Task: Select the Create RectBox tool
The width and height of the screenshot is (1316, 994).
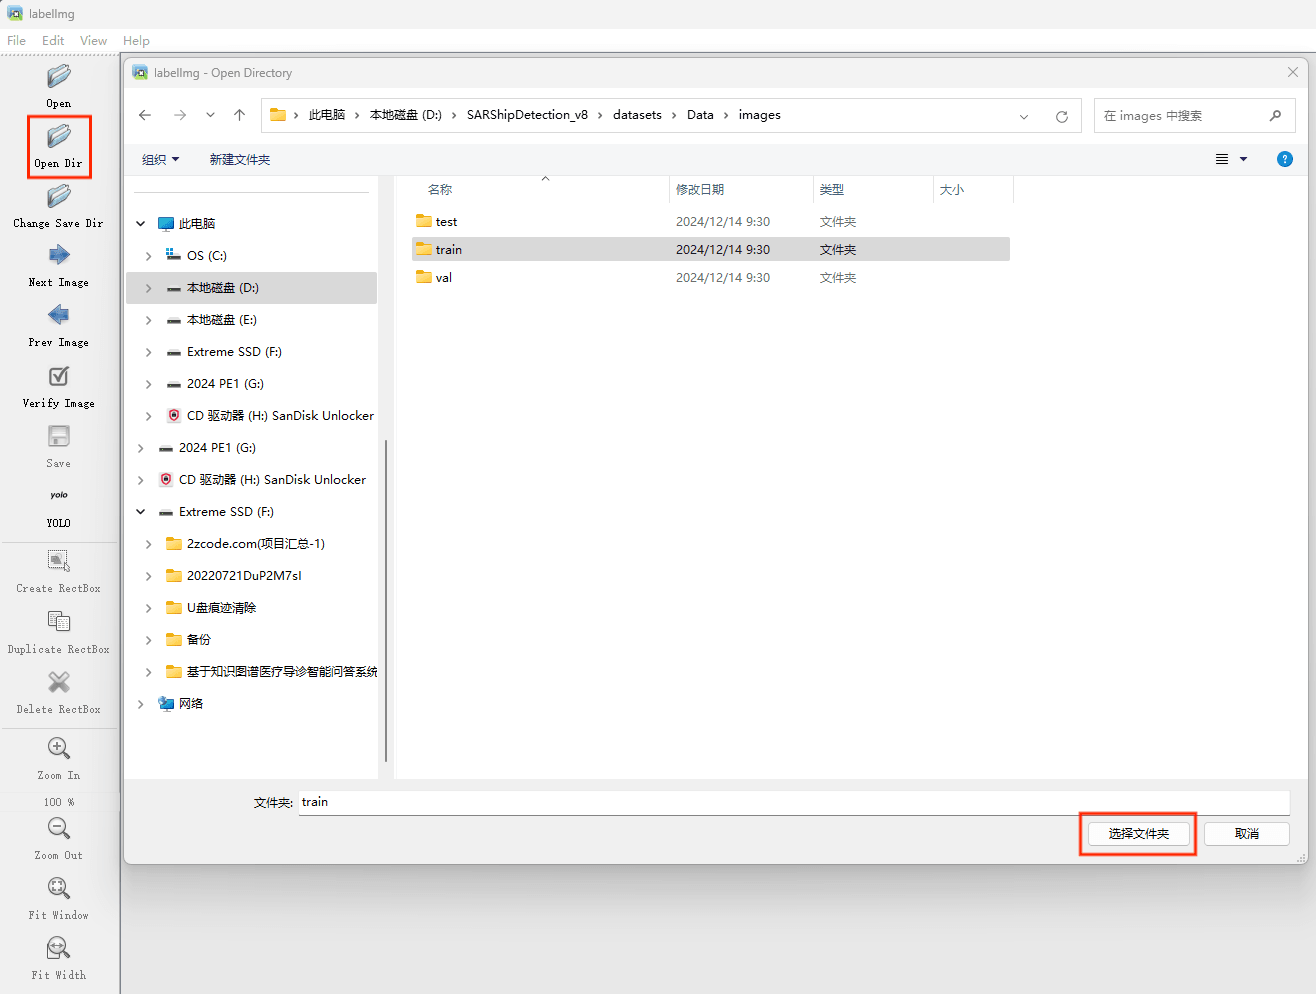Action: click(x=59, y=572)
